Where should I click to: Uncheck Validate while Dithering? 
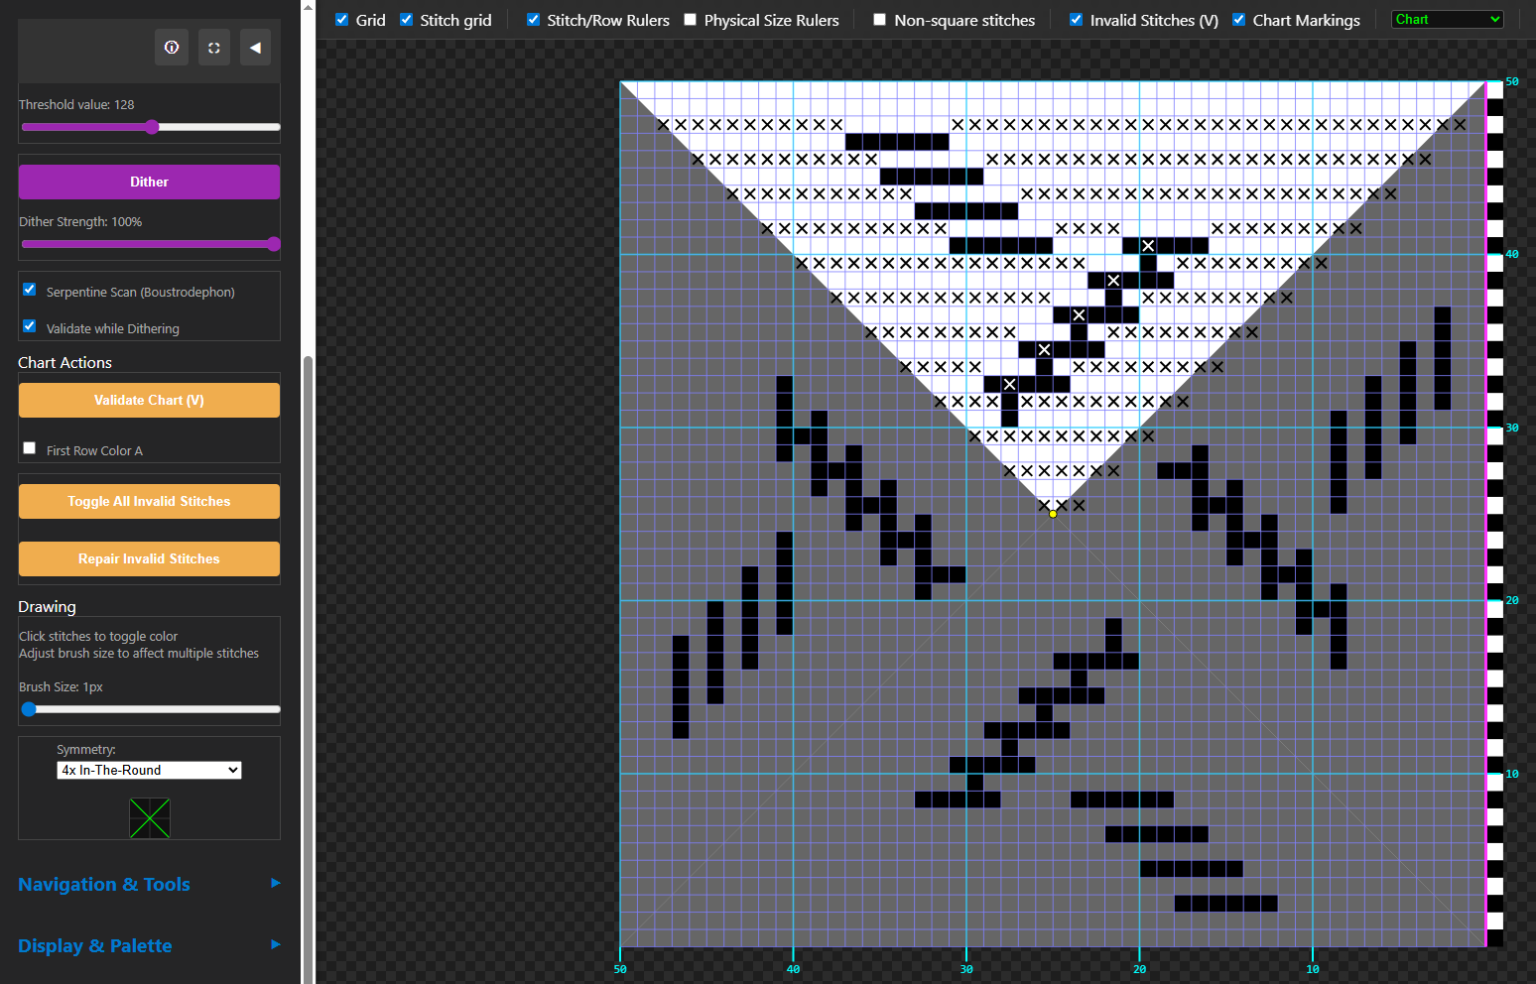coord(29,326)
